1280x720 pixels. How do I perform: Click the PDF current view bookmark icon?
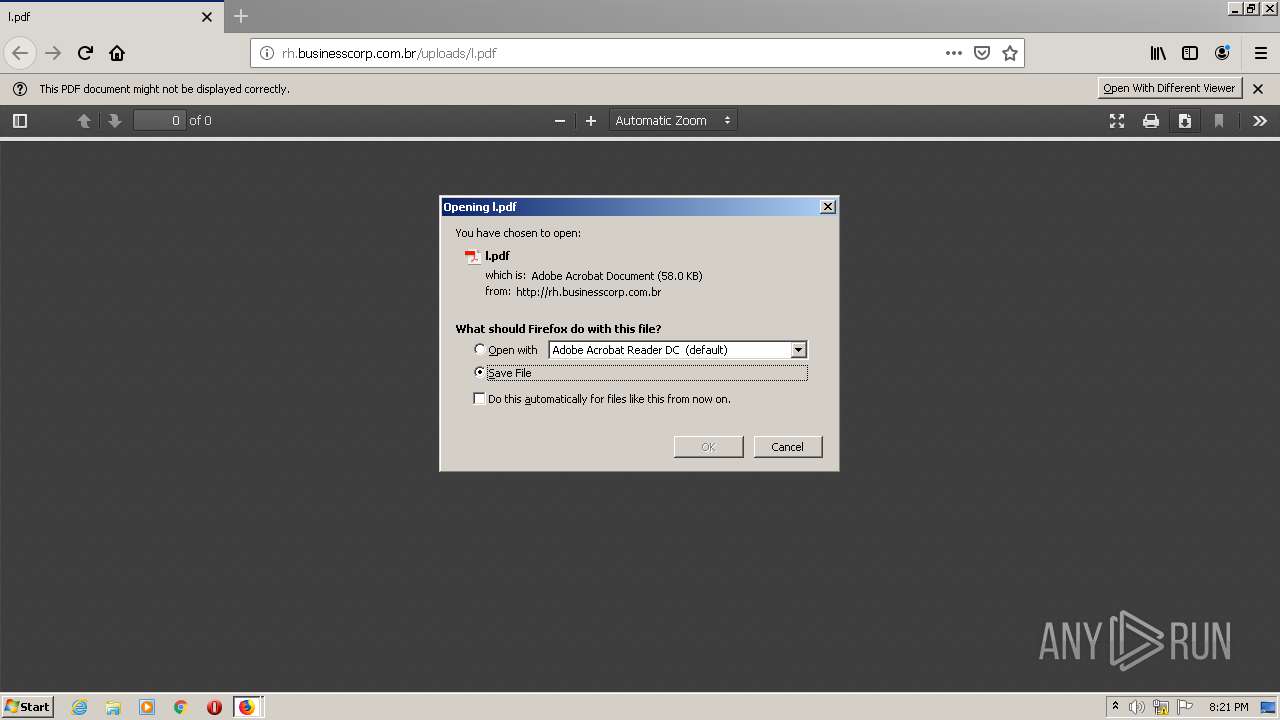(x=1219, y=121)
